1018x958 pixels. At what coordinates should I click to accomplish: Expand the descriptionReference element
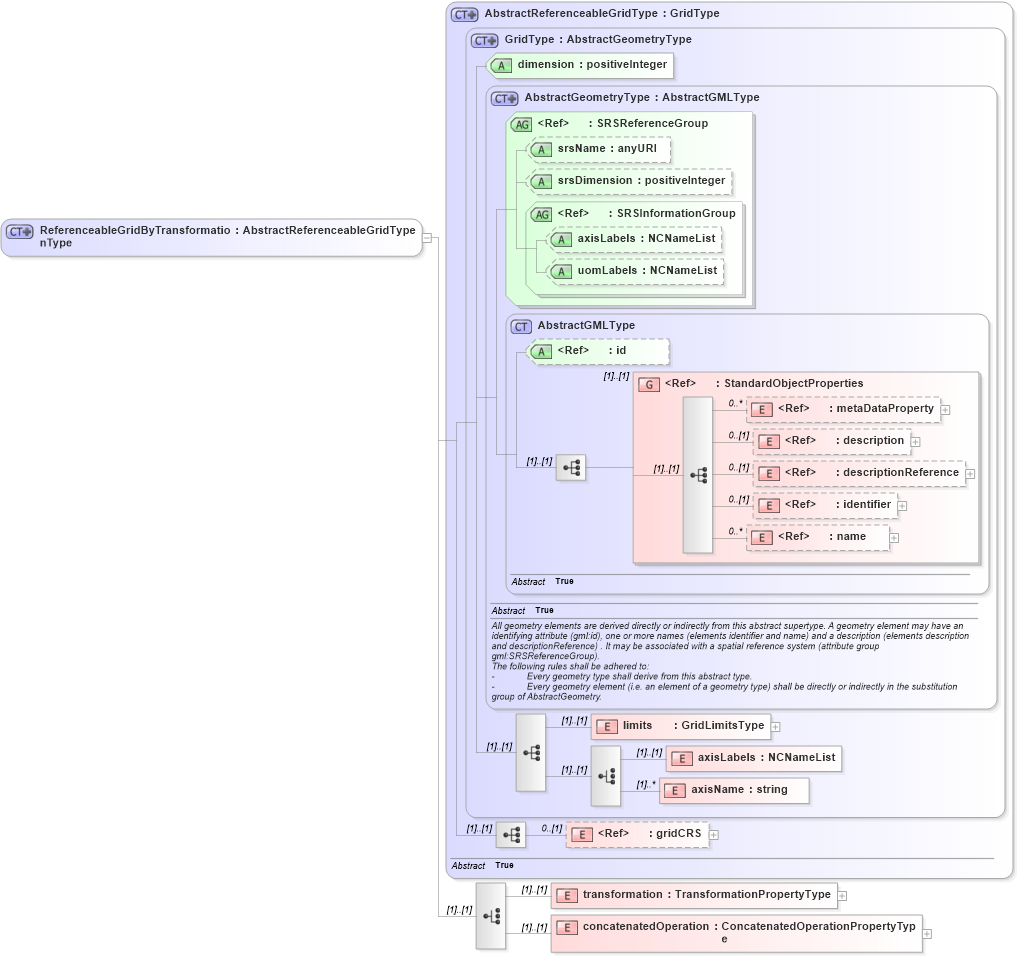pyautogui.click(x=971, y=474)
